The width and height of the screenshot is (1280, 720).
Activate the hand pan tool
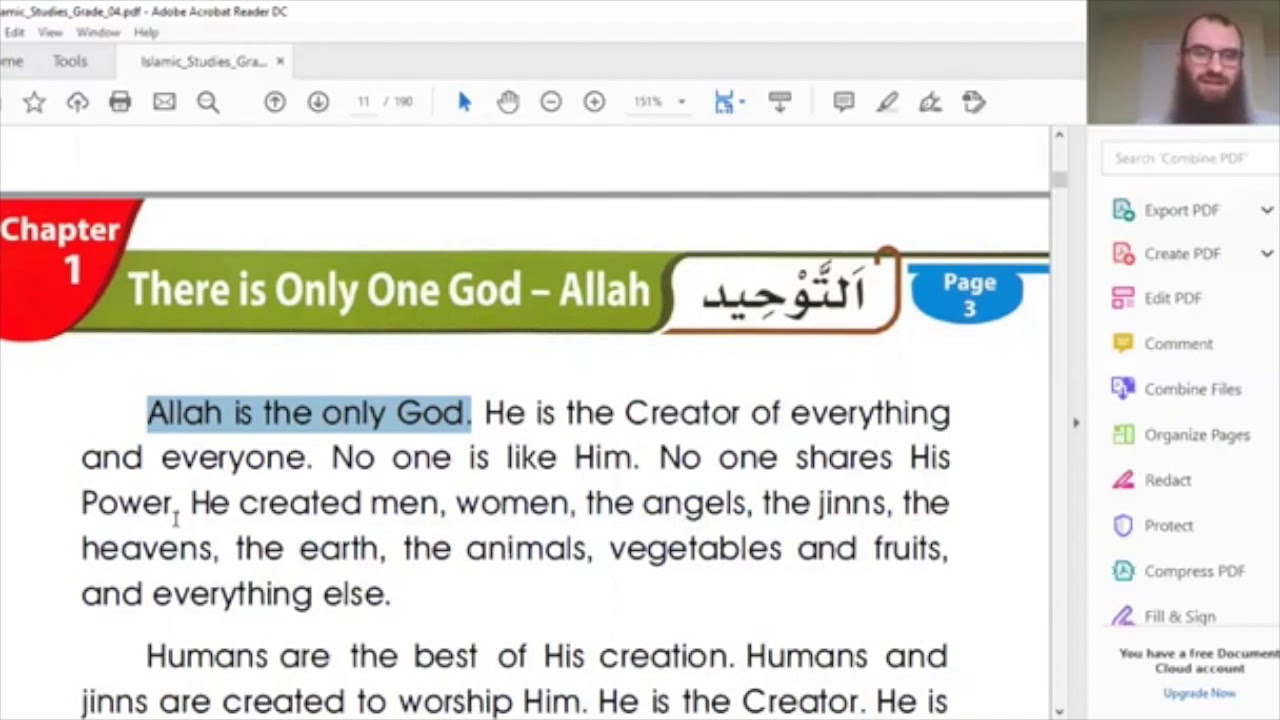click(x=508, y=102)
